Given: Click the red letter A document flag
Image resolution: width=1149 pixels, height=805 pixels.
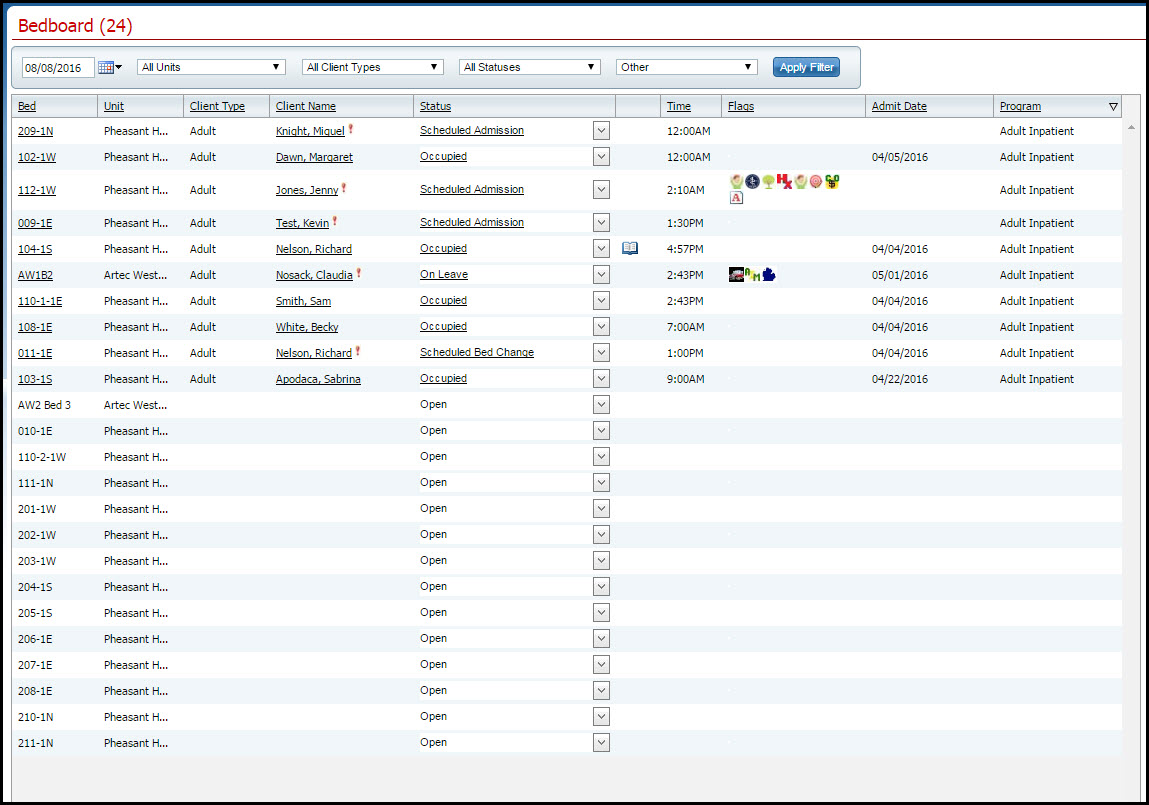Looking at the screenshot, I should click(737, 198).
